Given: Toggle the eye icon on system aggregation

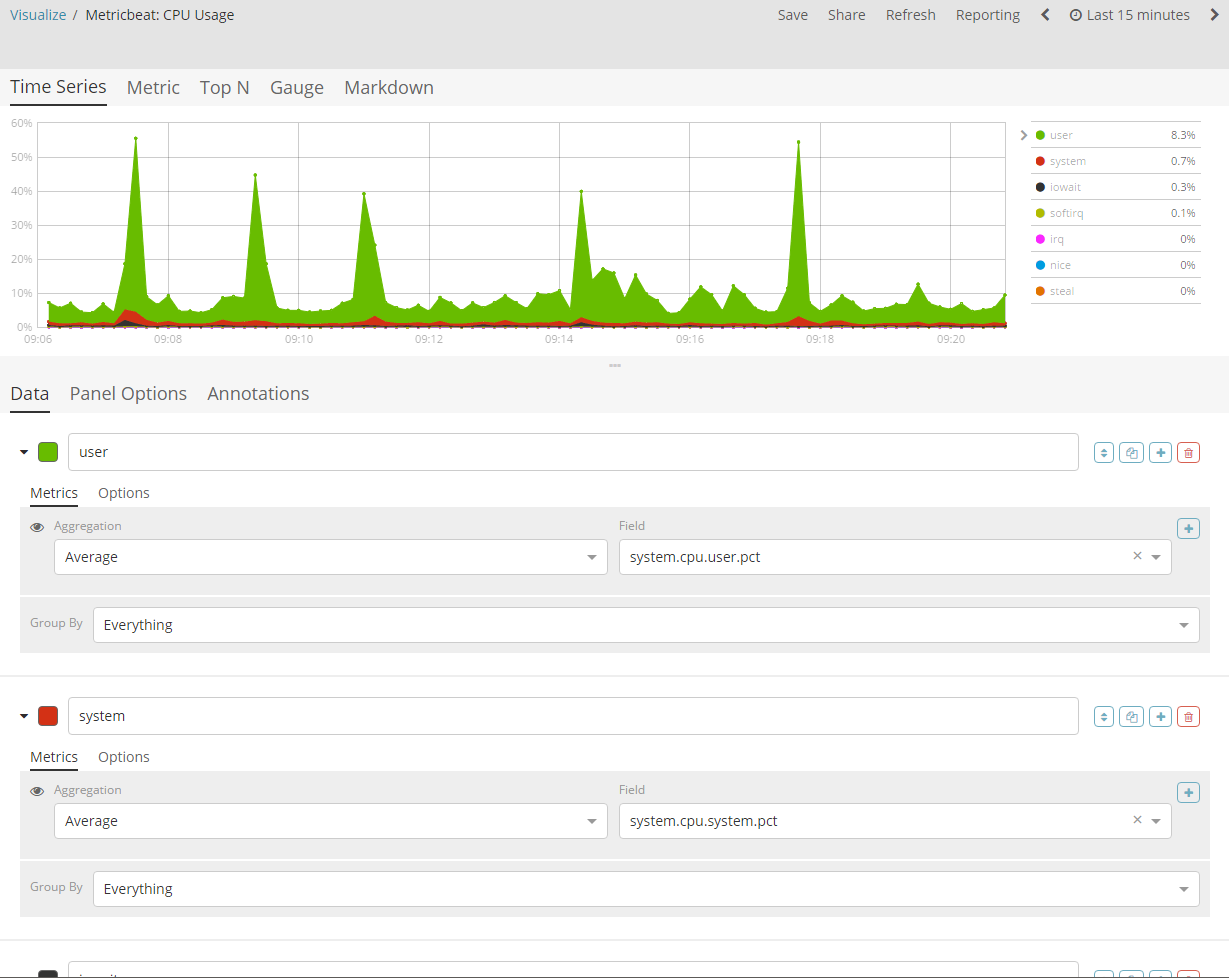Looking at the screenshot, I should click(37, 789).
